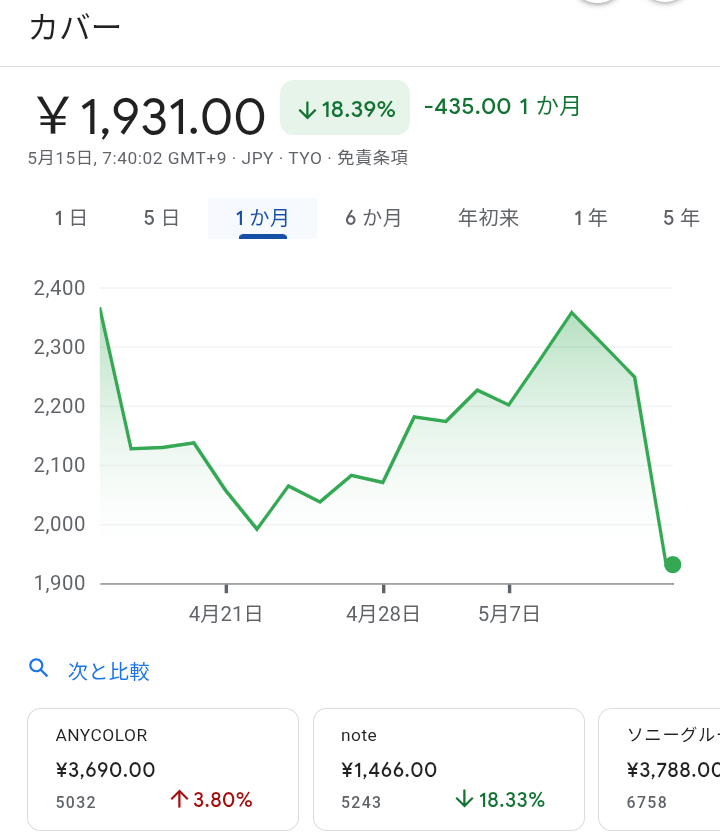Click the green endpoint dot on the chart

click(672, 565)
